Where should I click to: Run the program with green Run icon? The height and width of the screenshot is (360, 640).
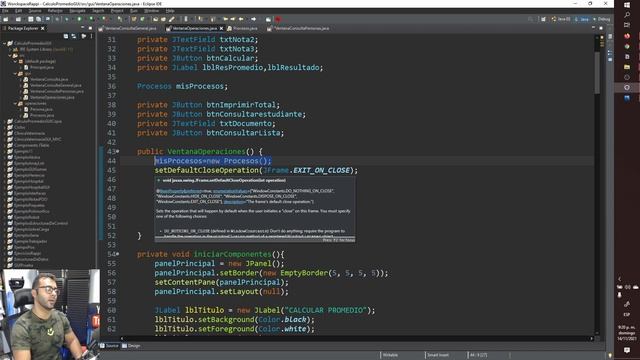point(80,19)
